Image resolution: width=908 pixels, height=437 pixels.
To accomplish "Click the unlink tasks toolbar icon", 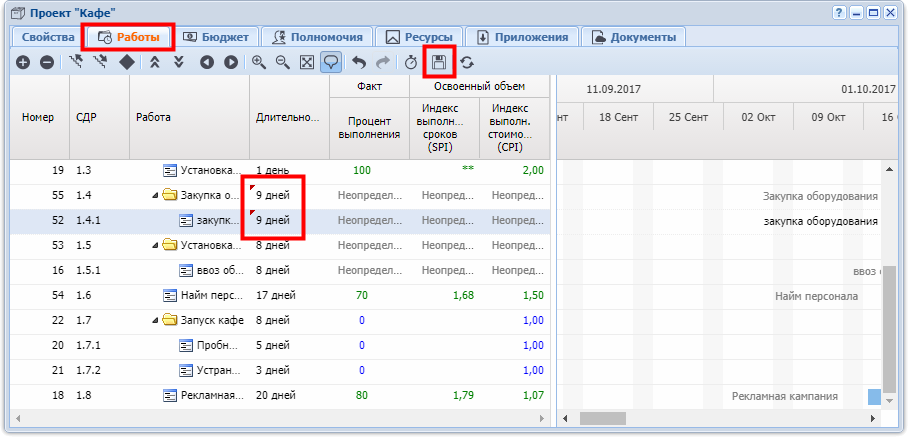I will coord(100,62).
